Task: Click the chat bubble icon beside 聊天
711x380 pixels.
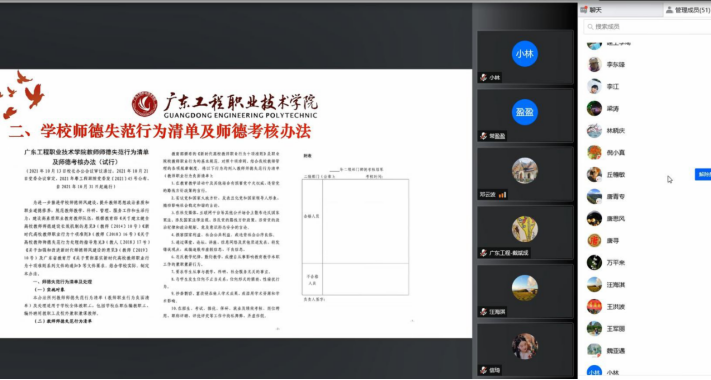Action: click(x=584, y=10)
